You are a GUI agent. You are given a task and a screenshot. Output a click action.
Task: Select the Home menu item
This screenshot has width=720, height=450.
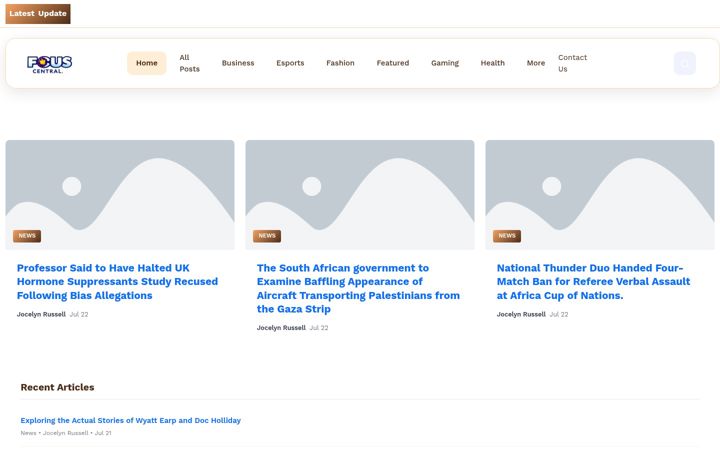coord(146,63)
